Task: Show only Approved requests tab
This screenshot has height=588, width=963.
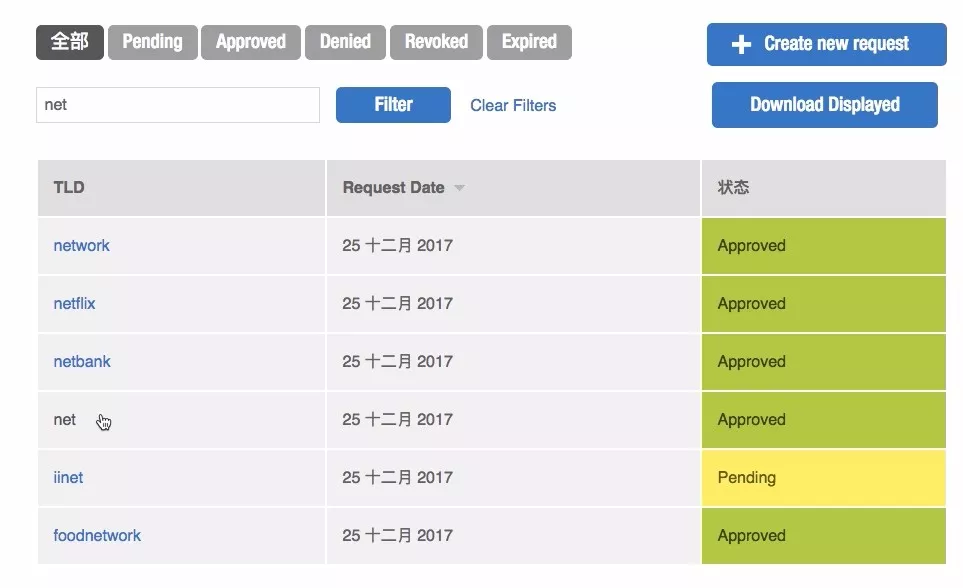Action: pos(250,42)
